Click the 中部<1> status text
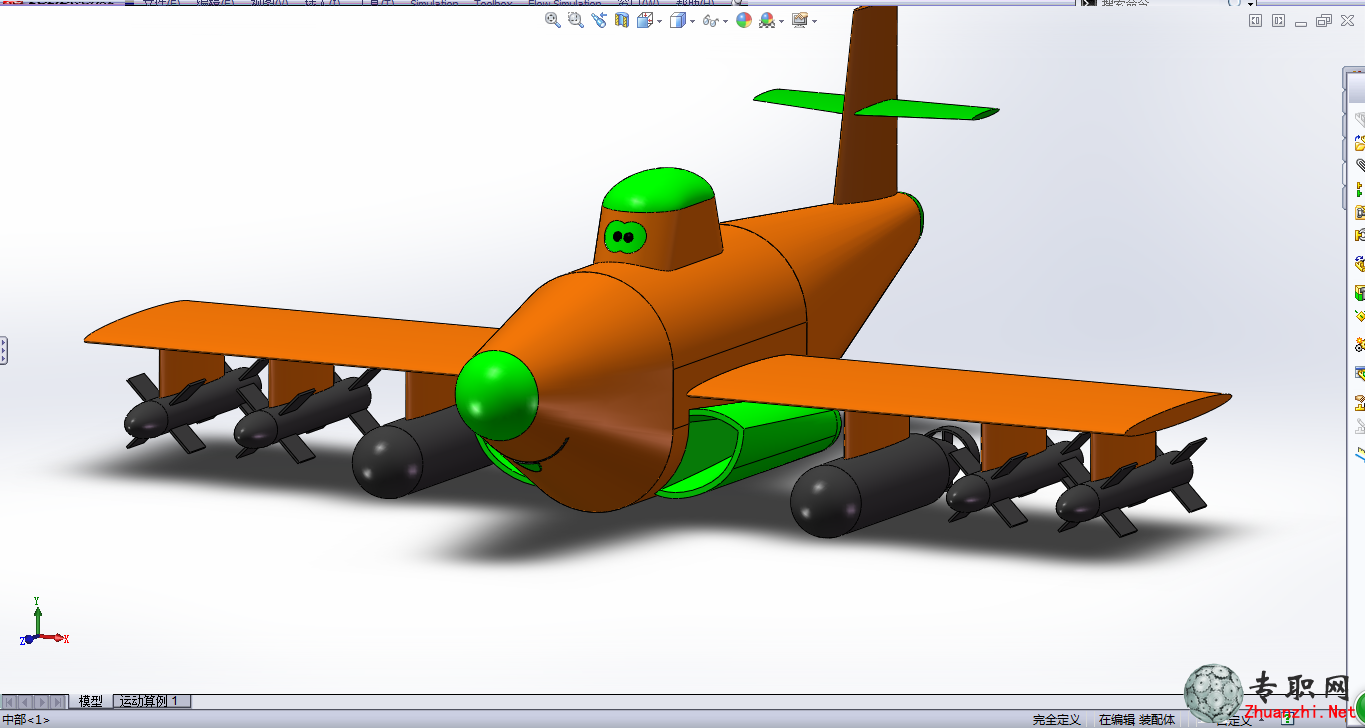The width and height of the screenshot is (1365, 728). 26,720
